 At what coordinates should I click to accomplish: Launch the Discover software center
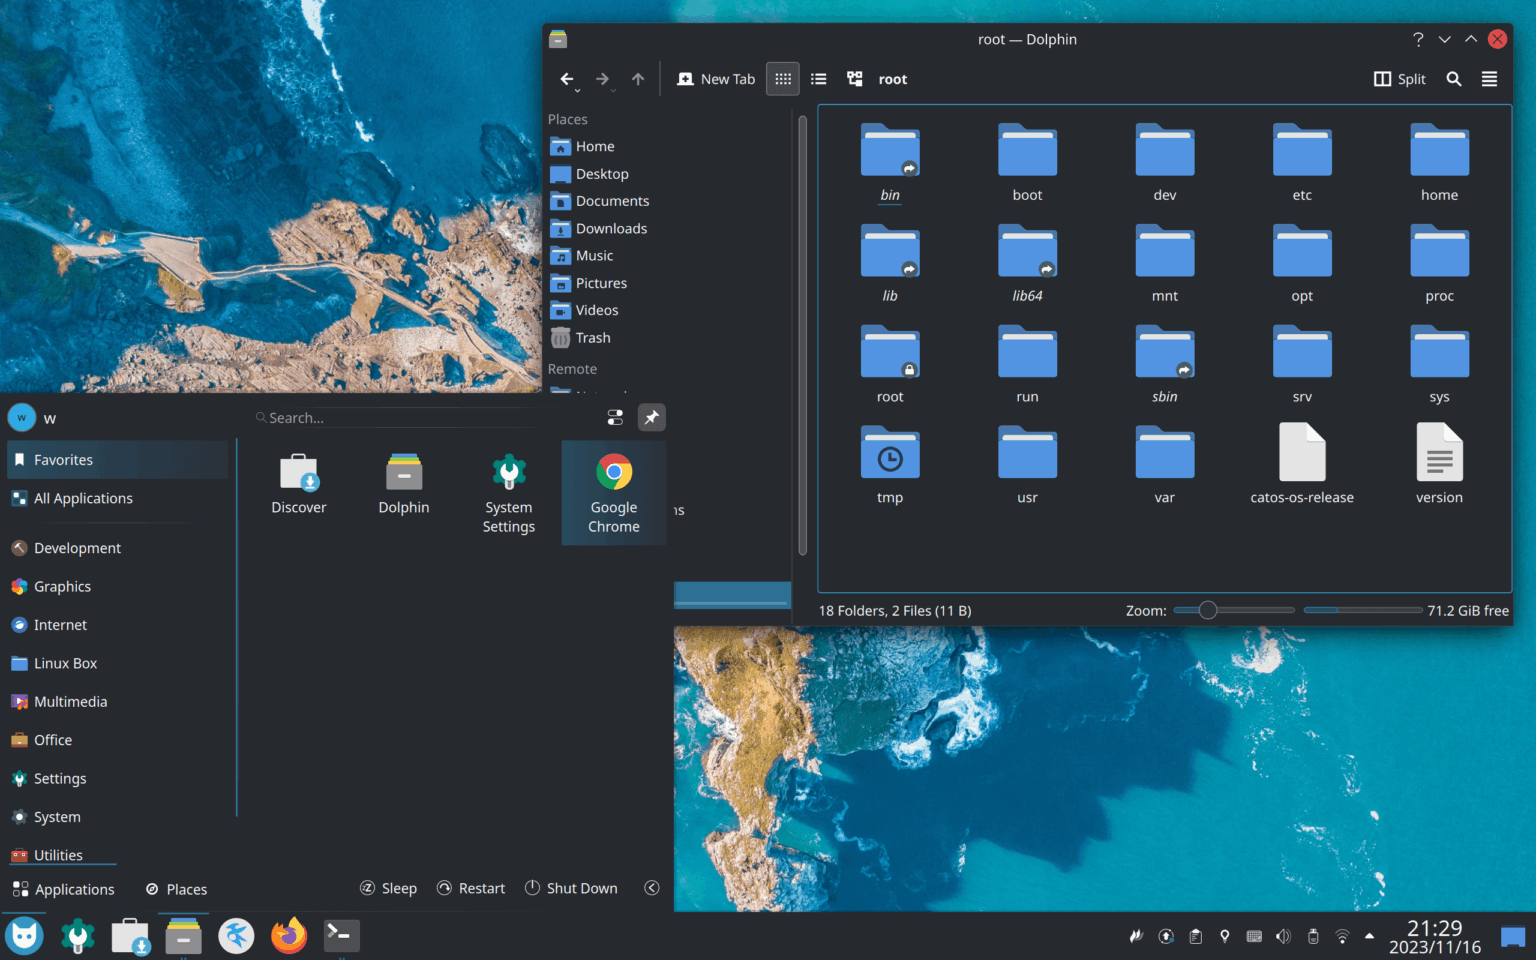(298, 482)
